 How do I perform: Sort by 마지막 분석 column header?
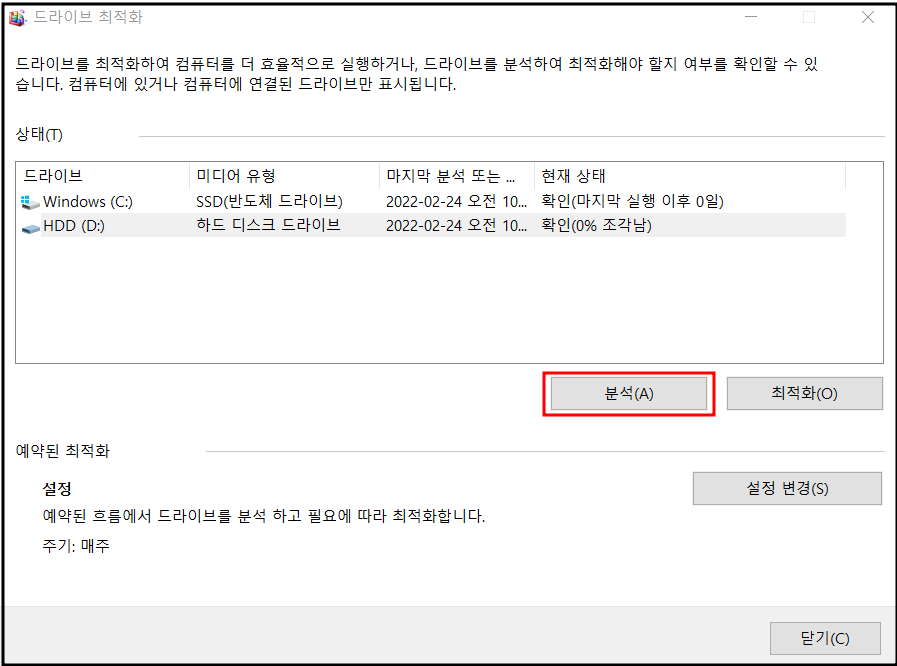pos(450,176)
